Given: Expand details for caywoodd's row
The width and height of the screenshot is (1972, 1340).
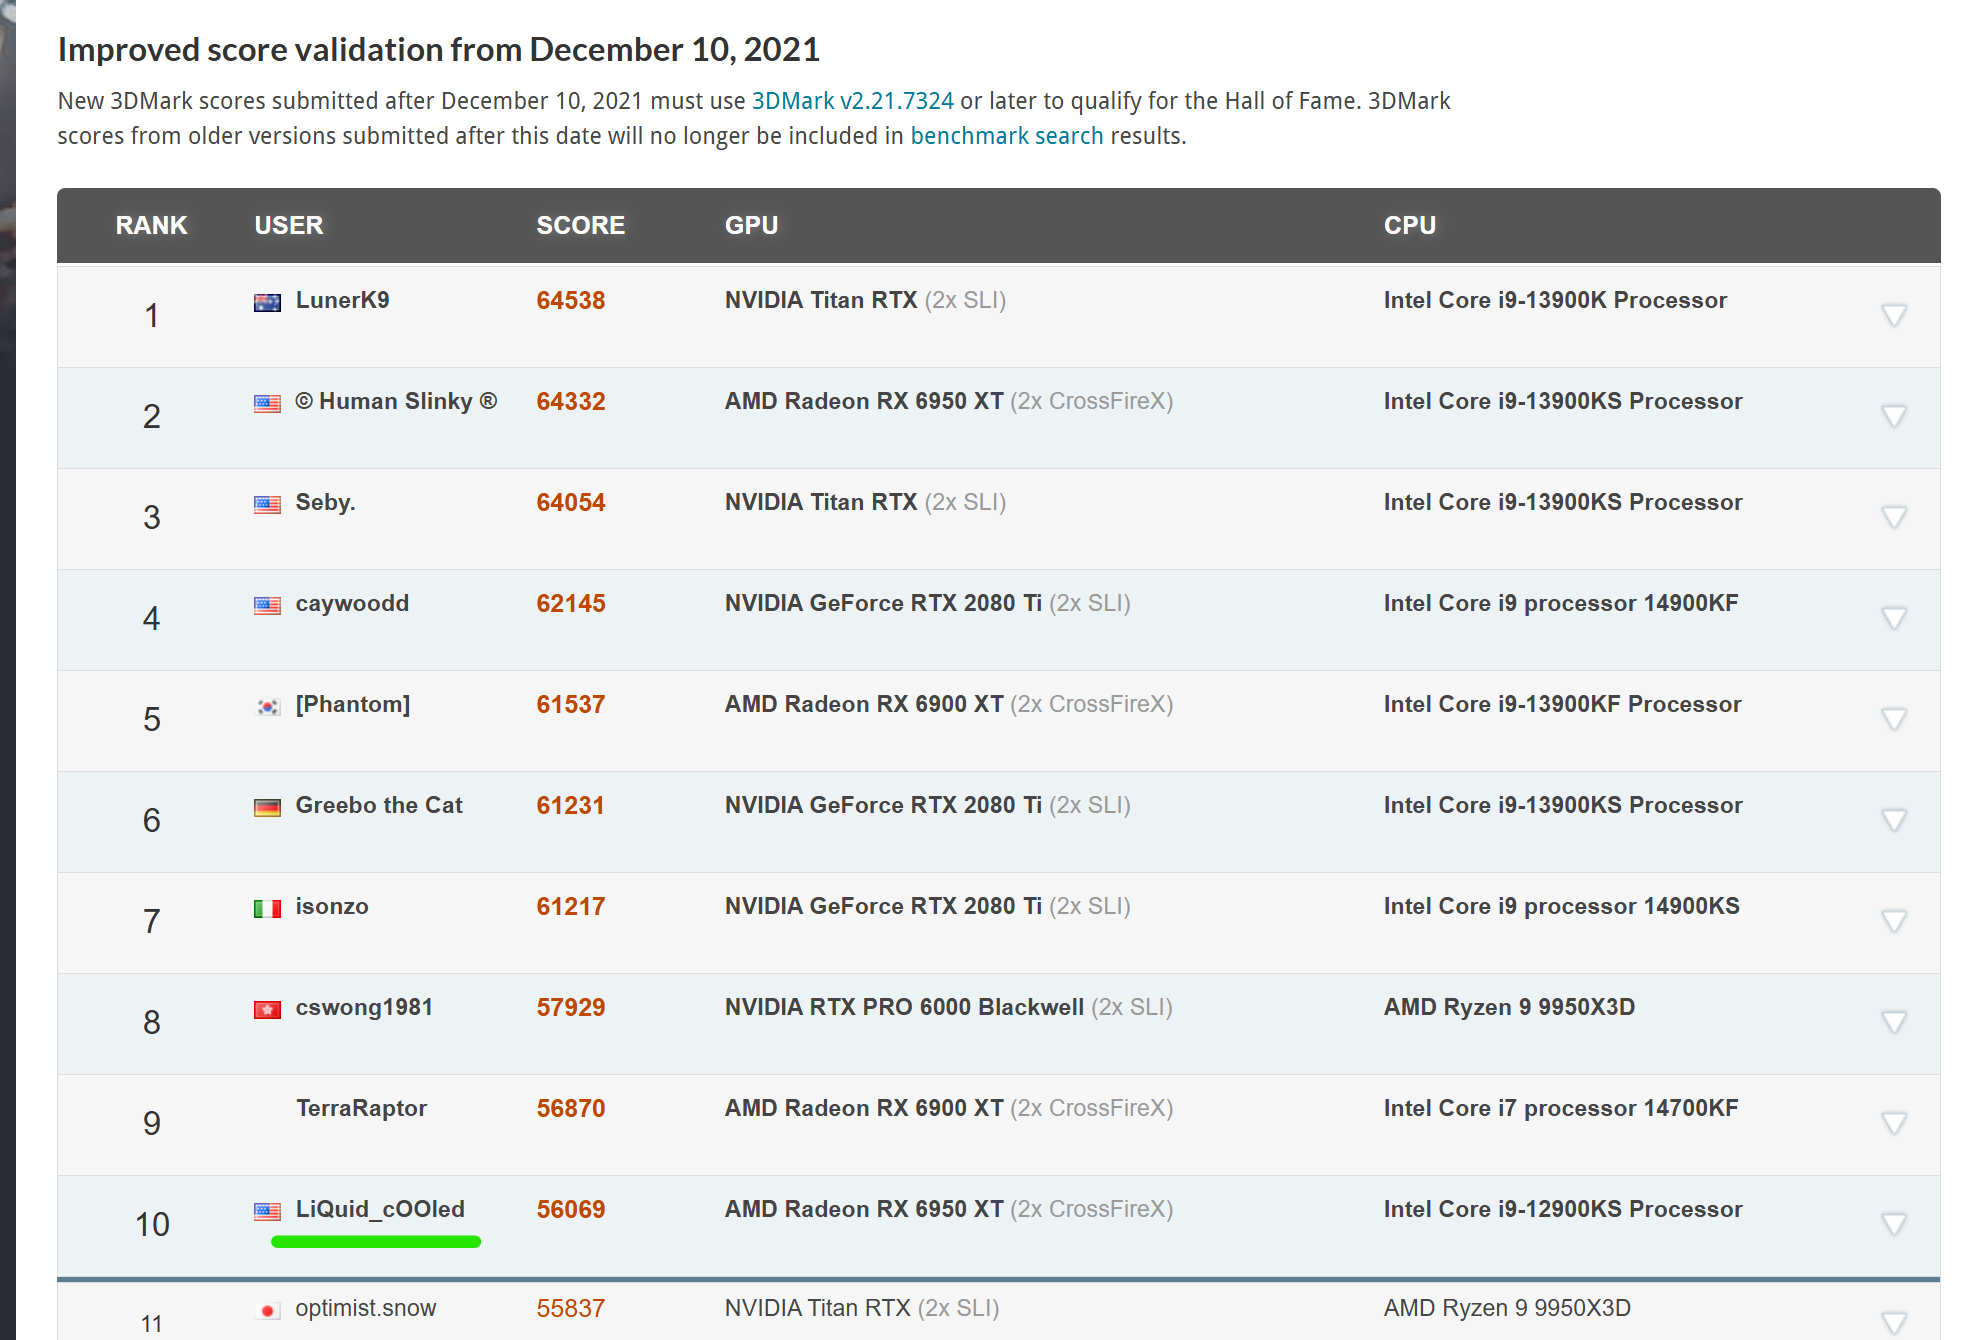Looking at the screenshot, I should [x=1893, y=618].
